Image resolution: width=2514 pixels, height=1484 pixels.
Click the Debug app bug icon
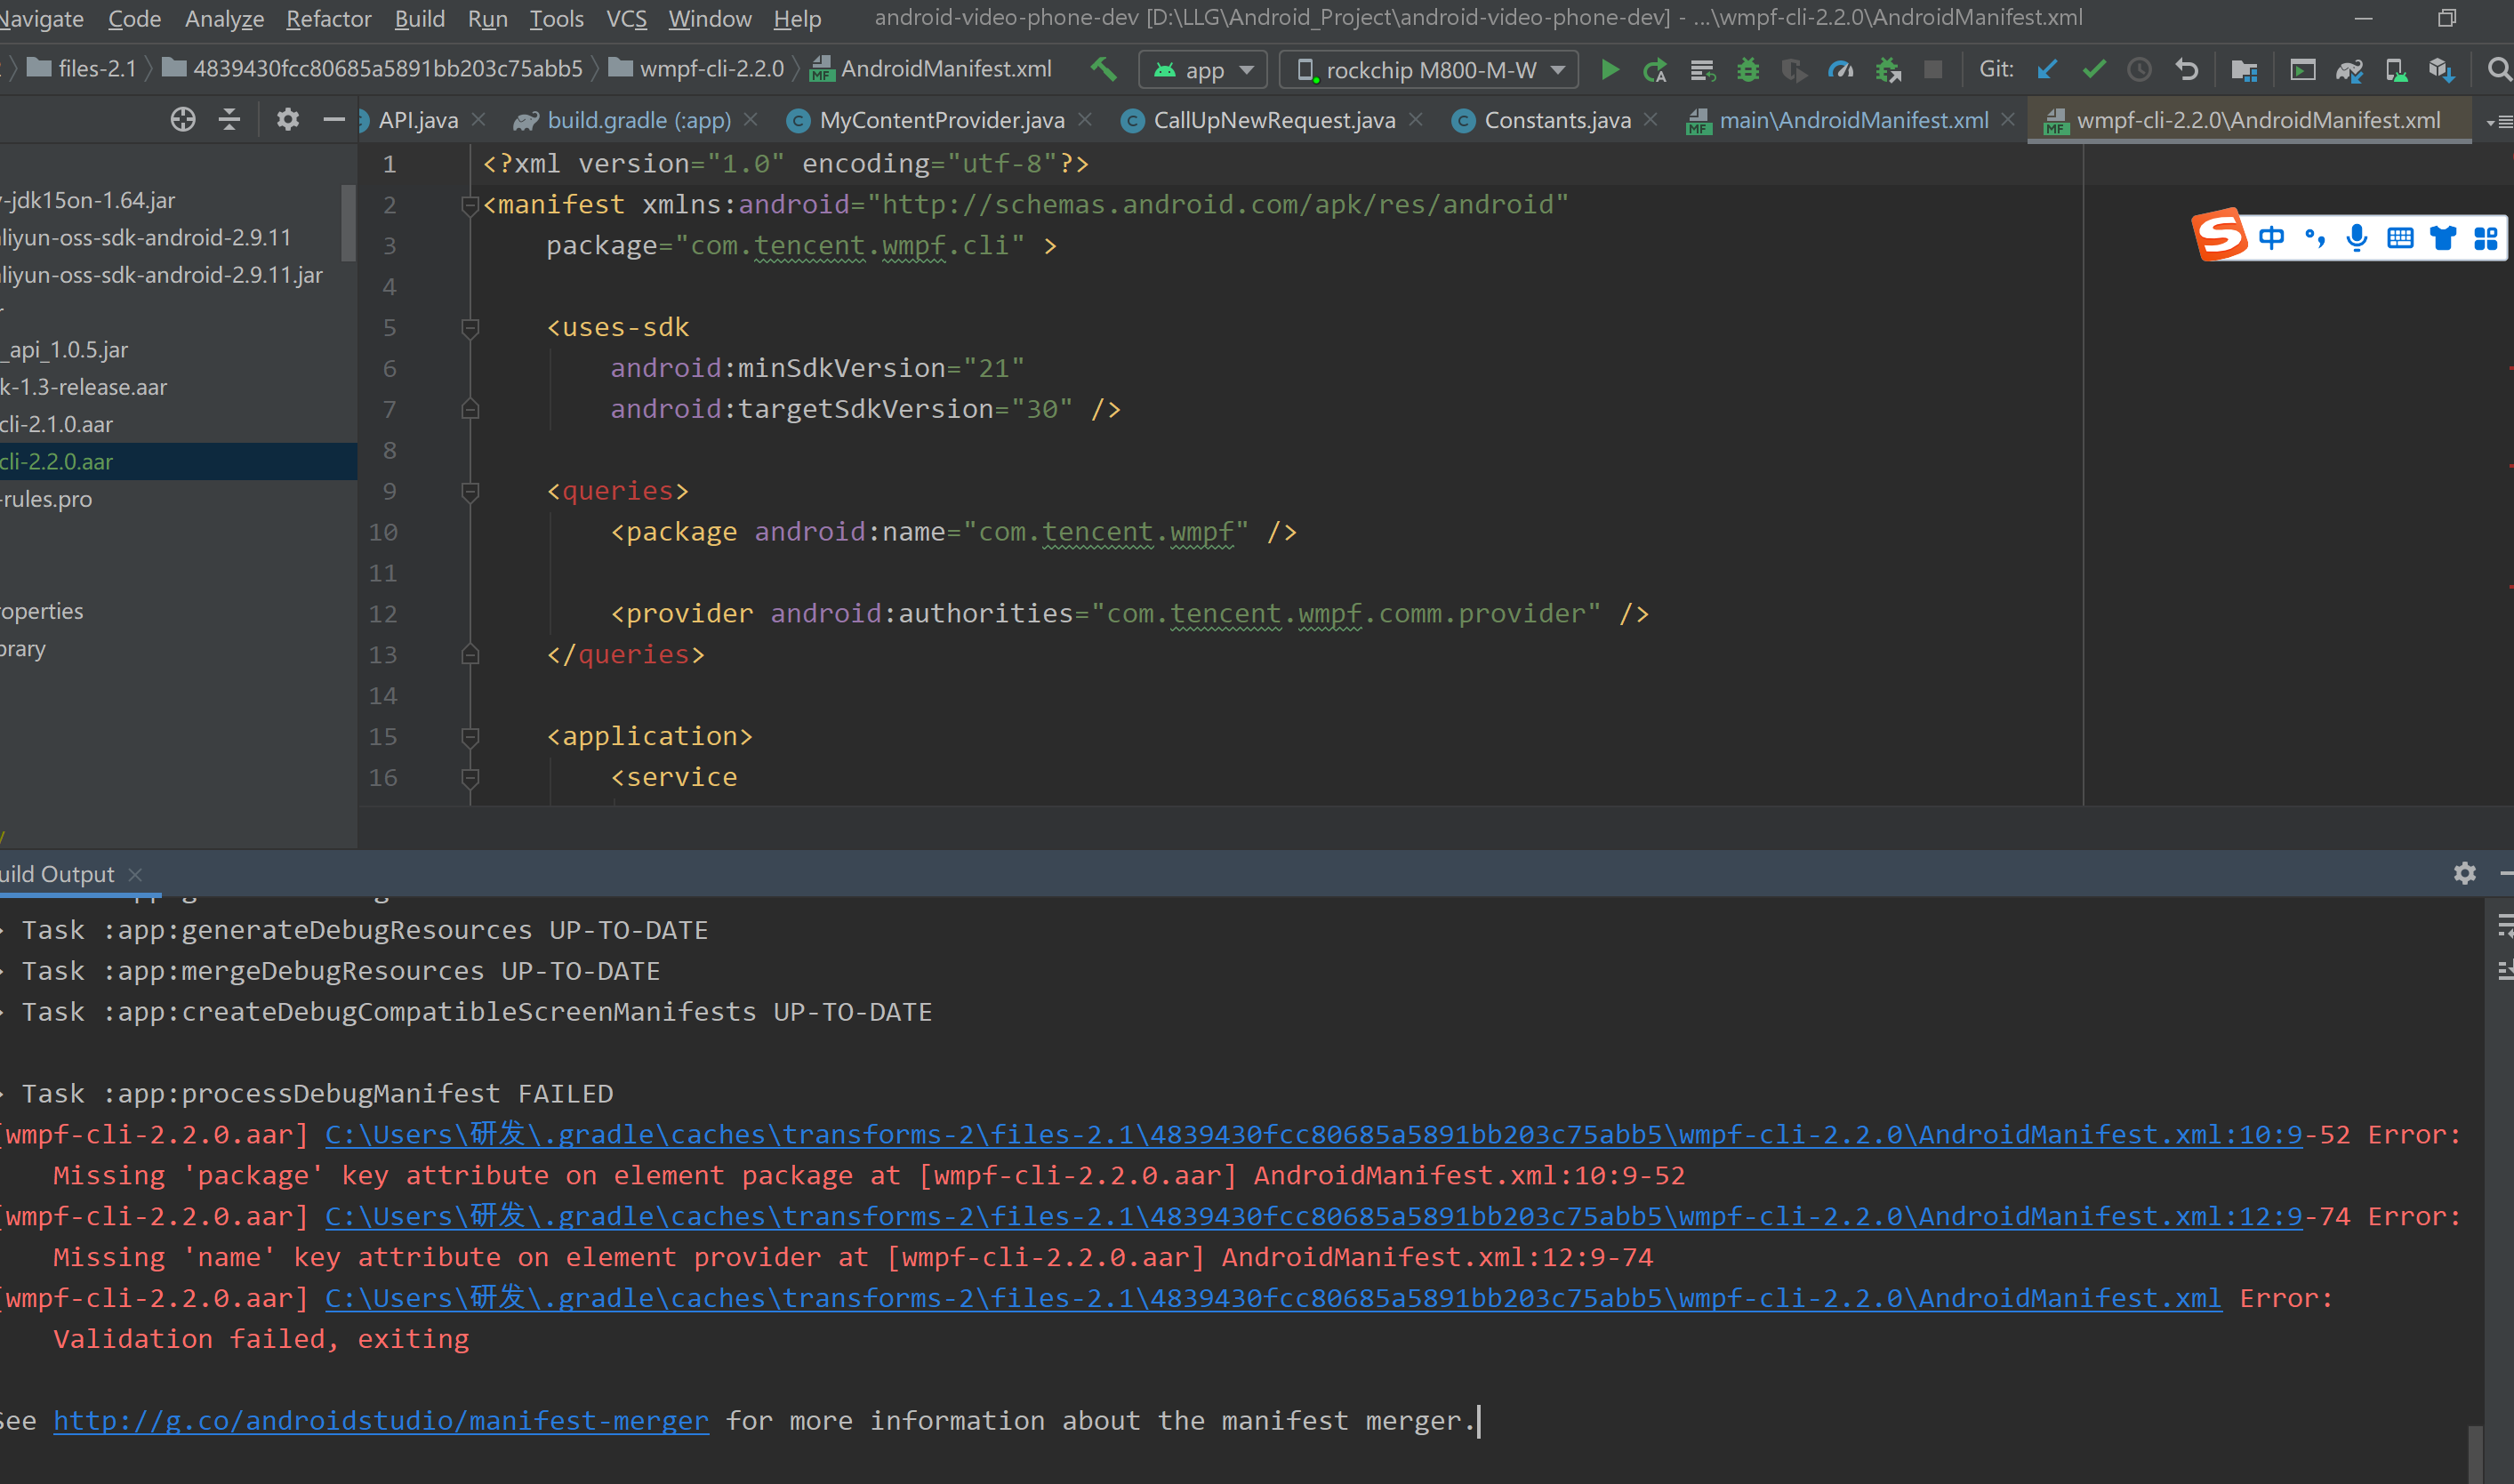(x=1747, y=69)
